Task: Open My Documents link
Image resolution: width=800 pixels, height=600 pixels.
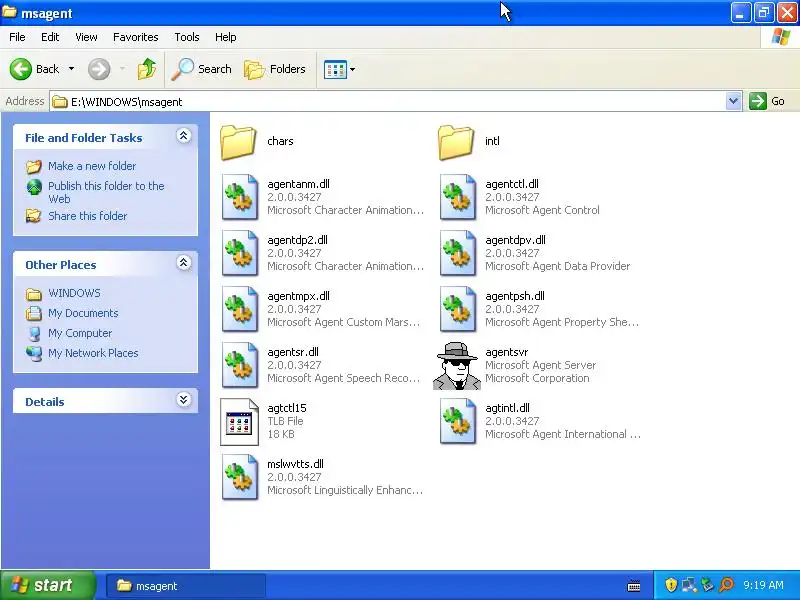Action: pyautogui.click(x=83, y=313)
